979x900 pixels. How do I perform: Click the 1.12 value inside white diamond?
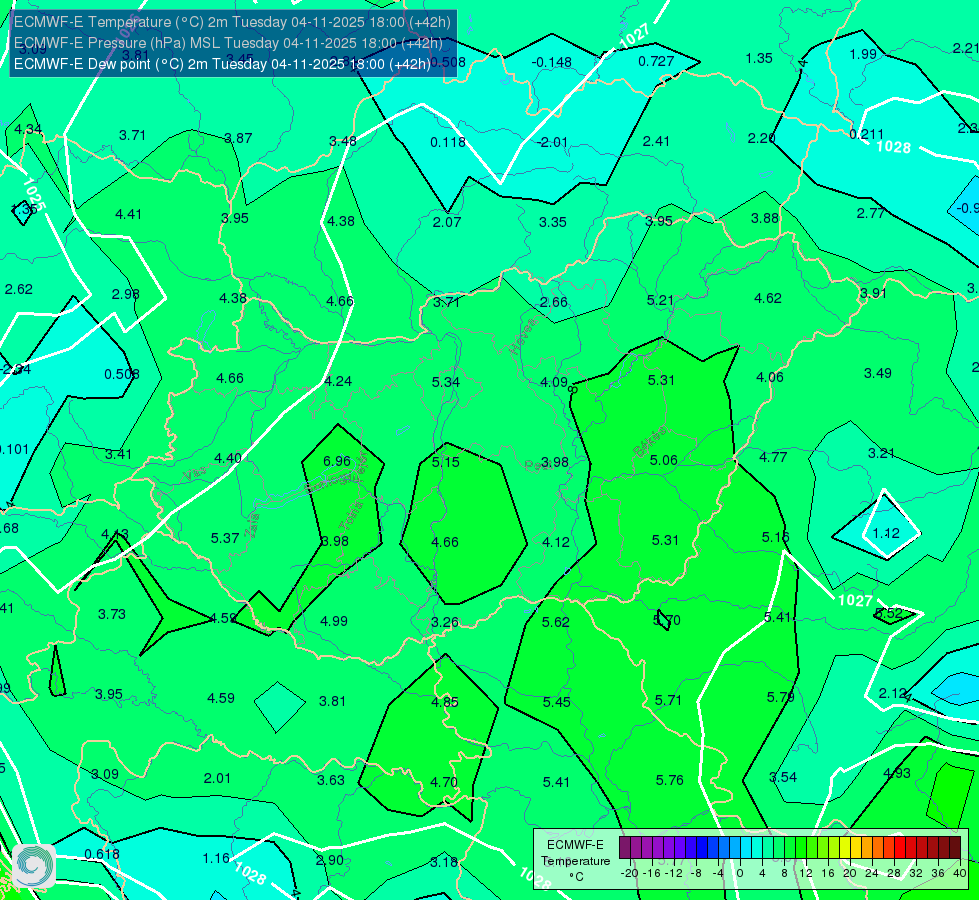885,533
